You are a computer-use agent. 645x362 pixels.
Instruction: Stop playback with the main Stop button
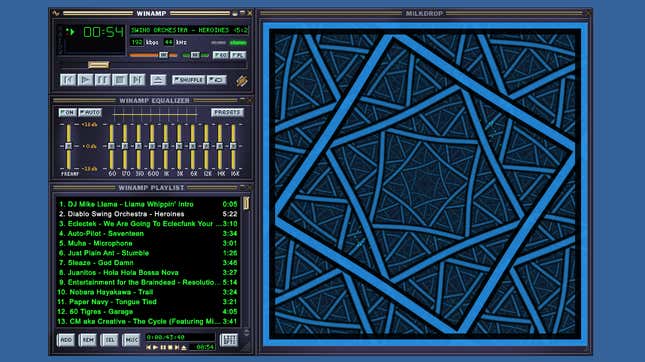(x=120, y=79)
